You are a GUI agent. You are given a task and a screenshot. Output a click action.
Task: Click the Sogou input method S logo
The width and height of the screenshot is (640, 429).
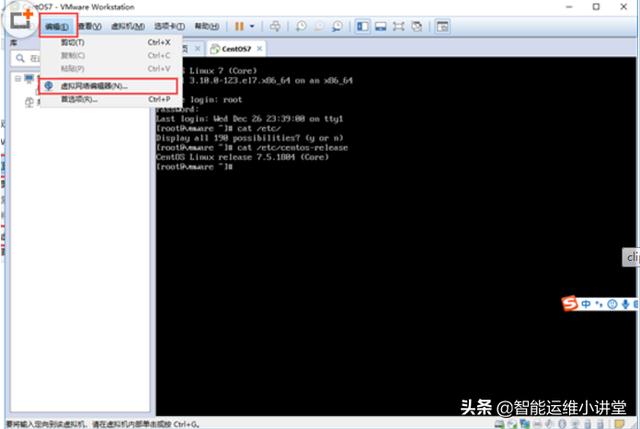tap(569, 304)
